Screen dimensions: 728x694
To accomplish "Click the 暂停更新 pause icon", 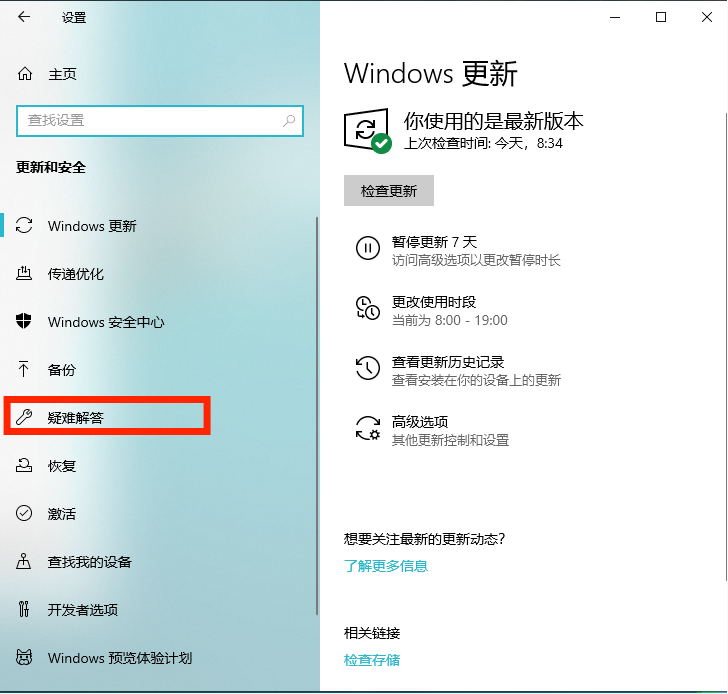I will (368, 249).
